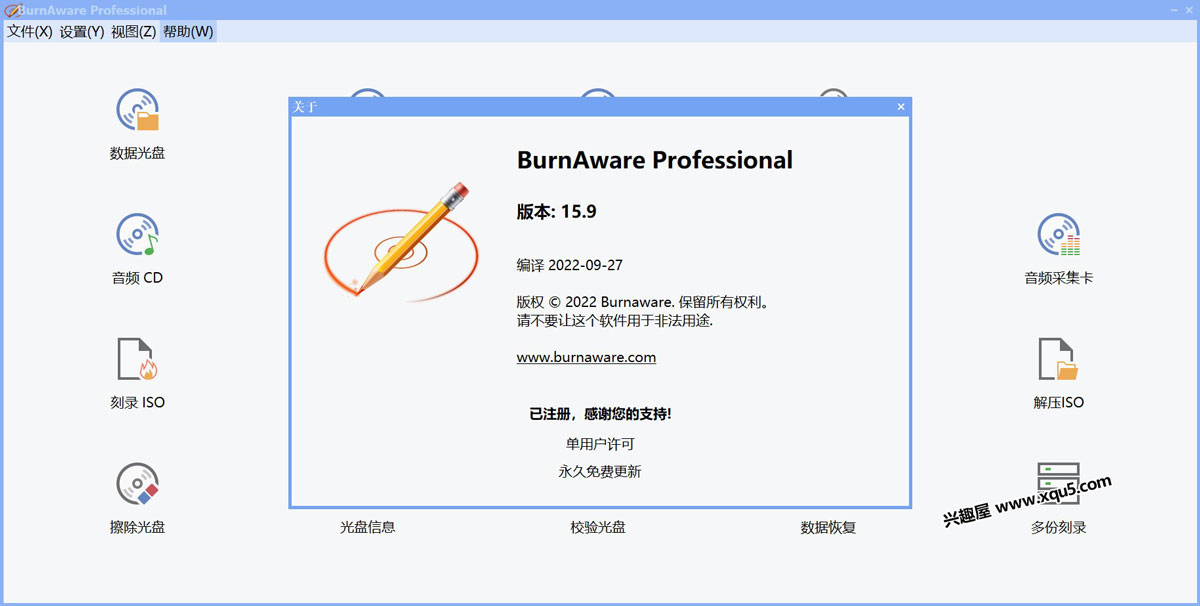Click the 版本: 15.9 text

(556, 211)
